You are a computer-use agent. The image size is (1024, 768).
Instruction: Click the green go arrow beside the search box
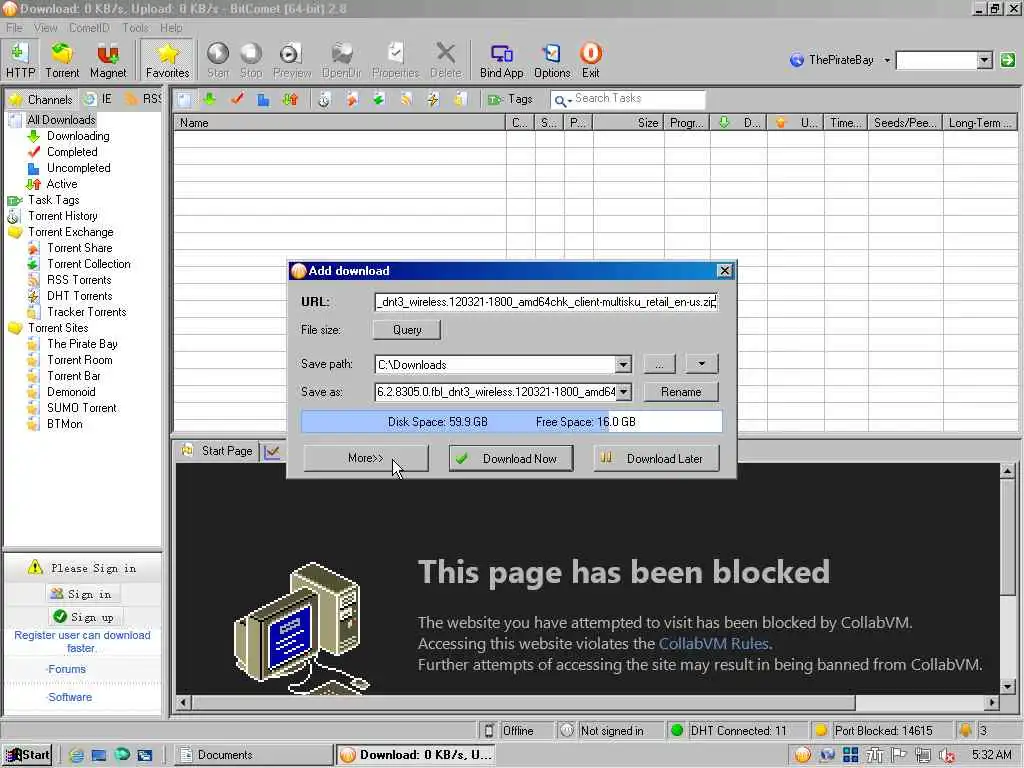click(1008, 60)
